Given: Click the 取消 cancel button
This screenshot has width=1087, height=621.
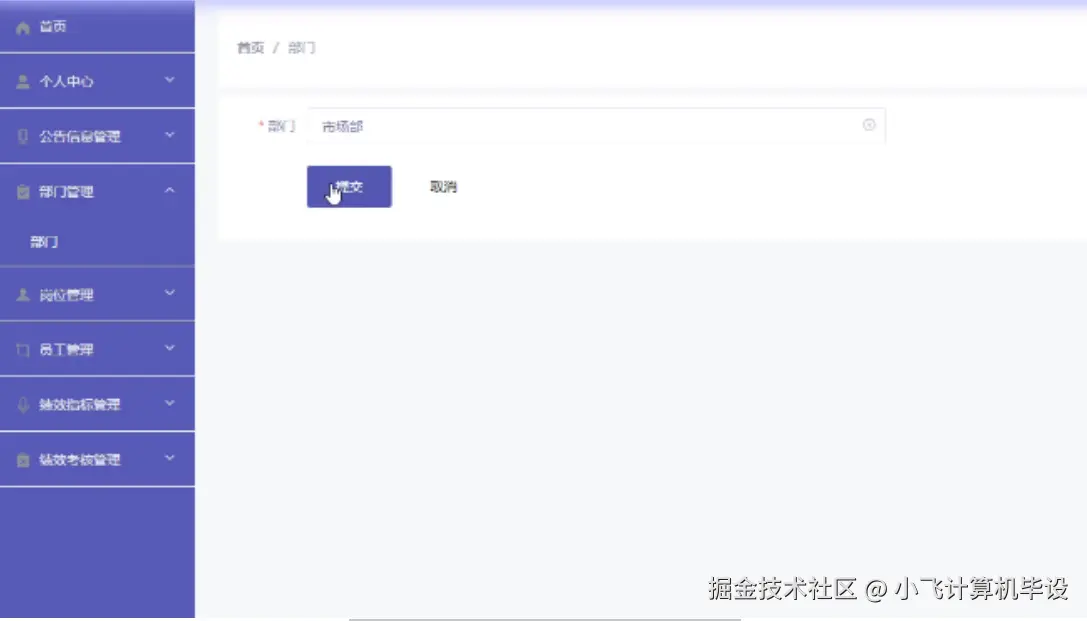Looking at the screenshot, I should (x=444, y=186).
